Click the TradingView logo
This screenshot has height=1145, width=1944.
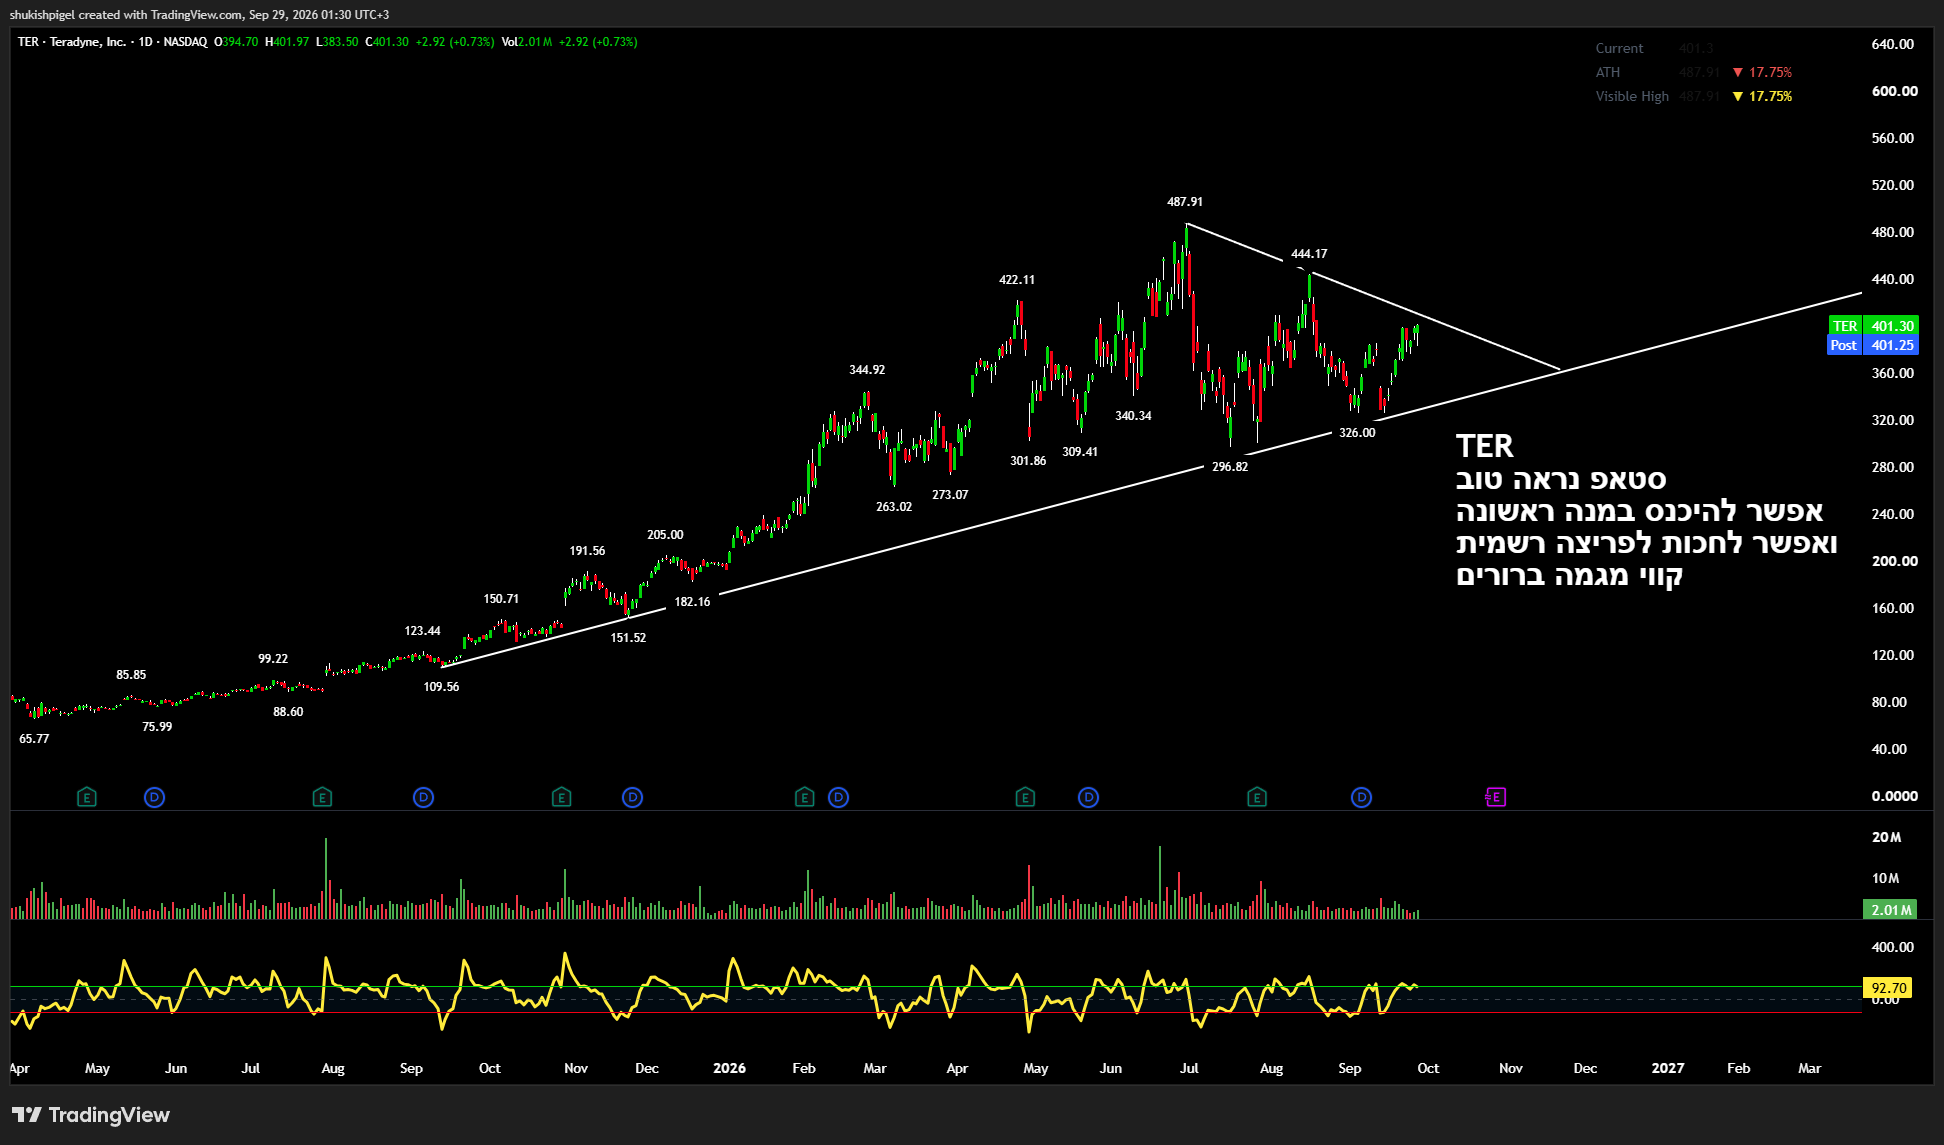pyautogui.click(x=91, y=1115)
